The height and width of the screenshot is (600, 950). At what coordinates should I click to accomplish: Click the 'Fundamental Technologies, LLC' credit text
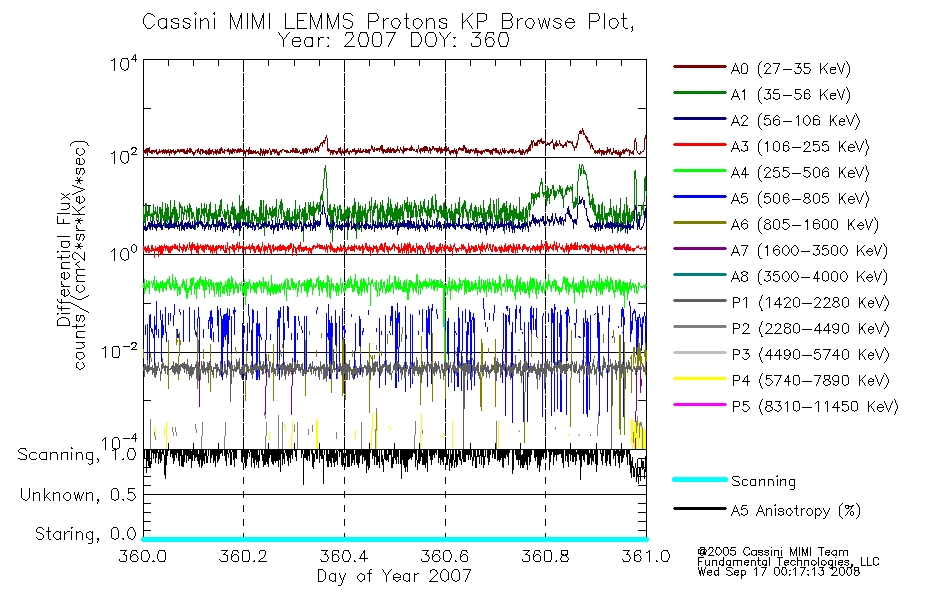788,562
